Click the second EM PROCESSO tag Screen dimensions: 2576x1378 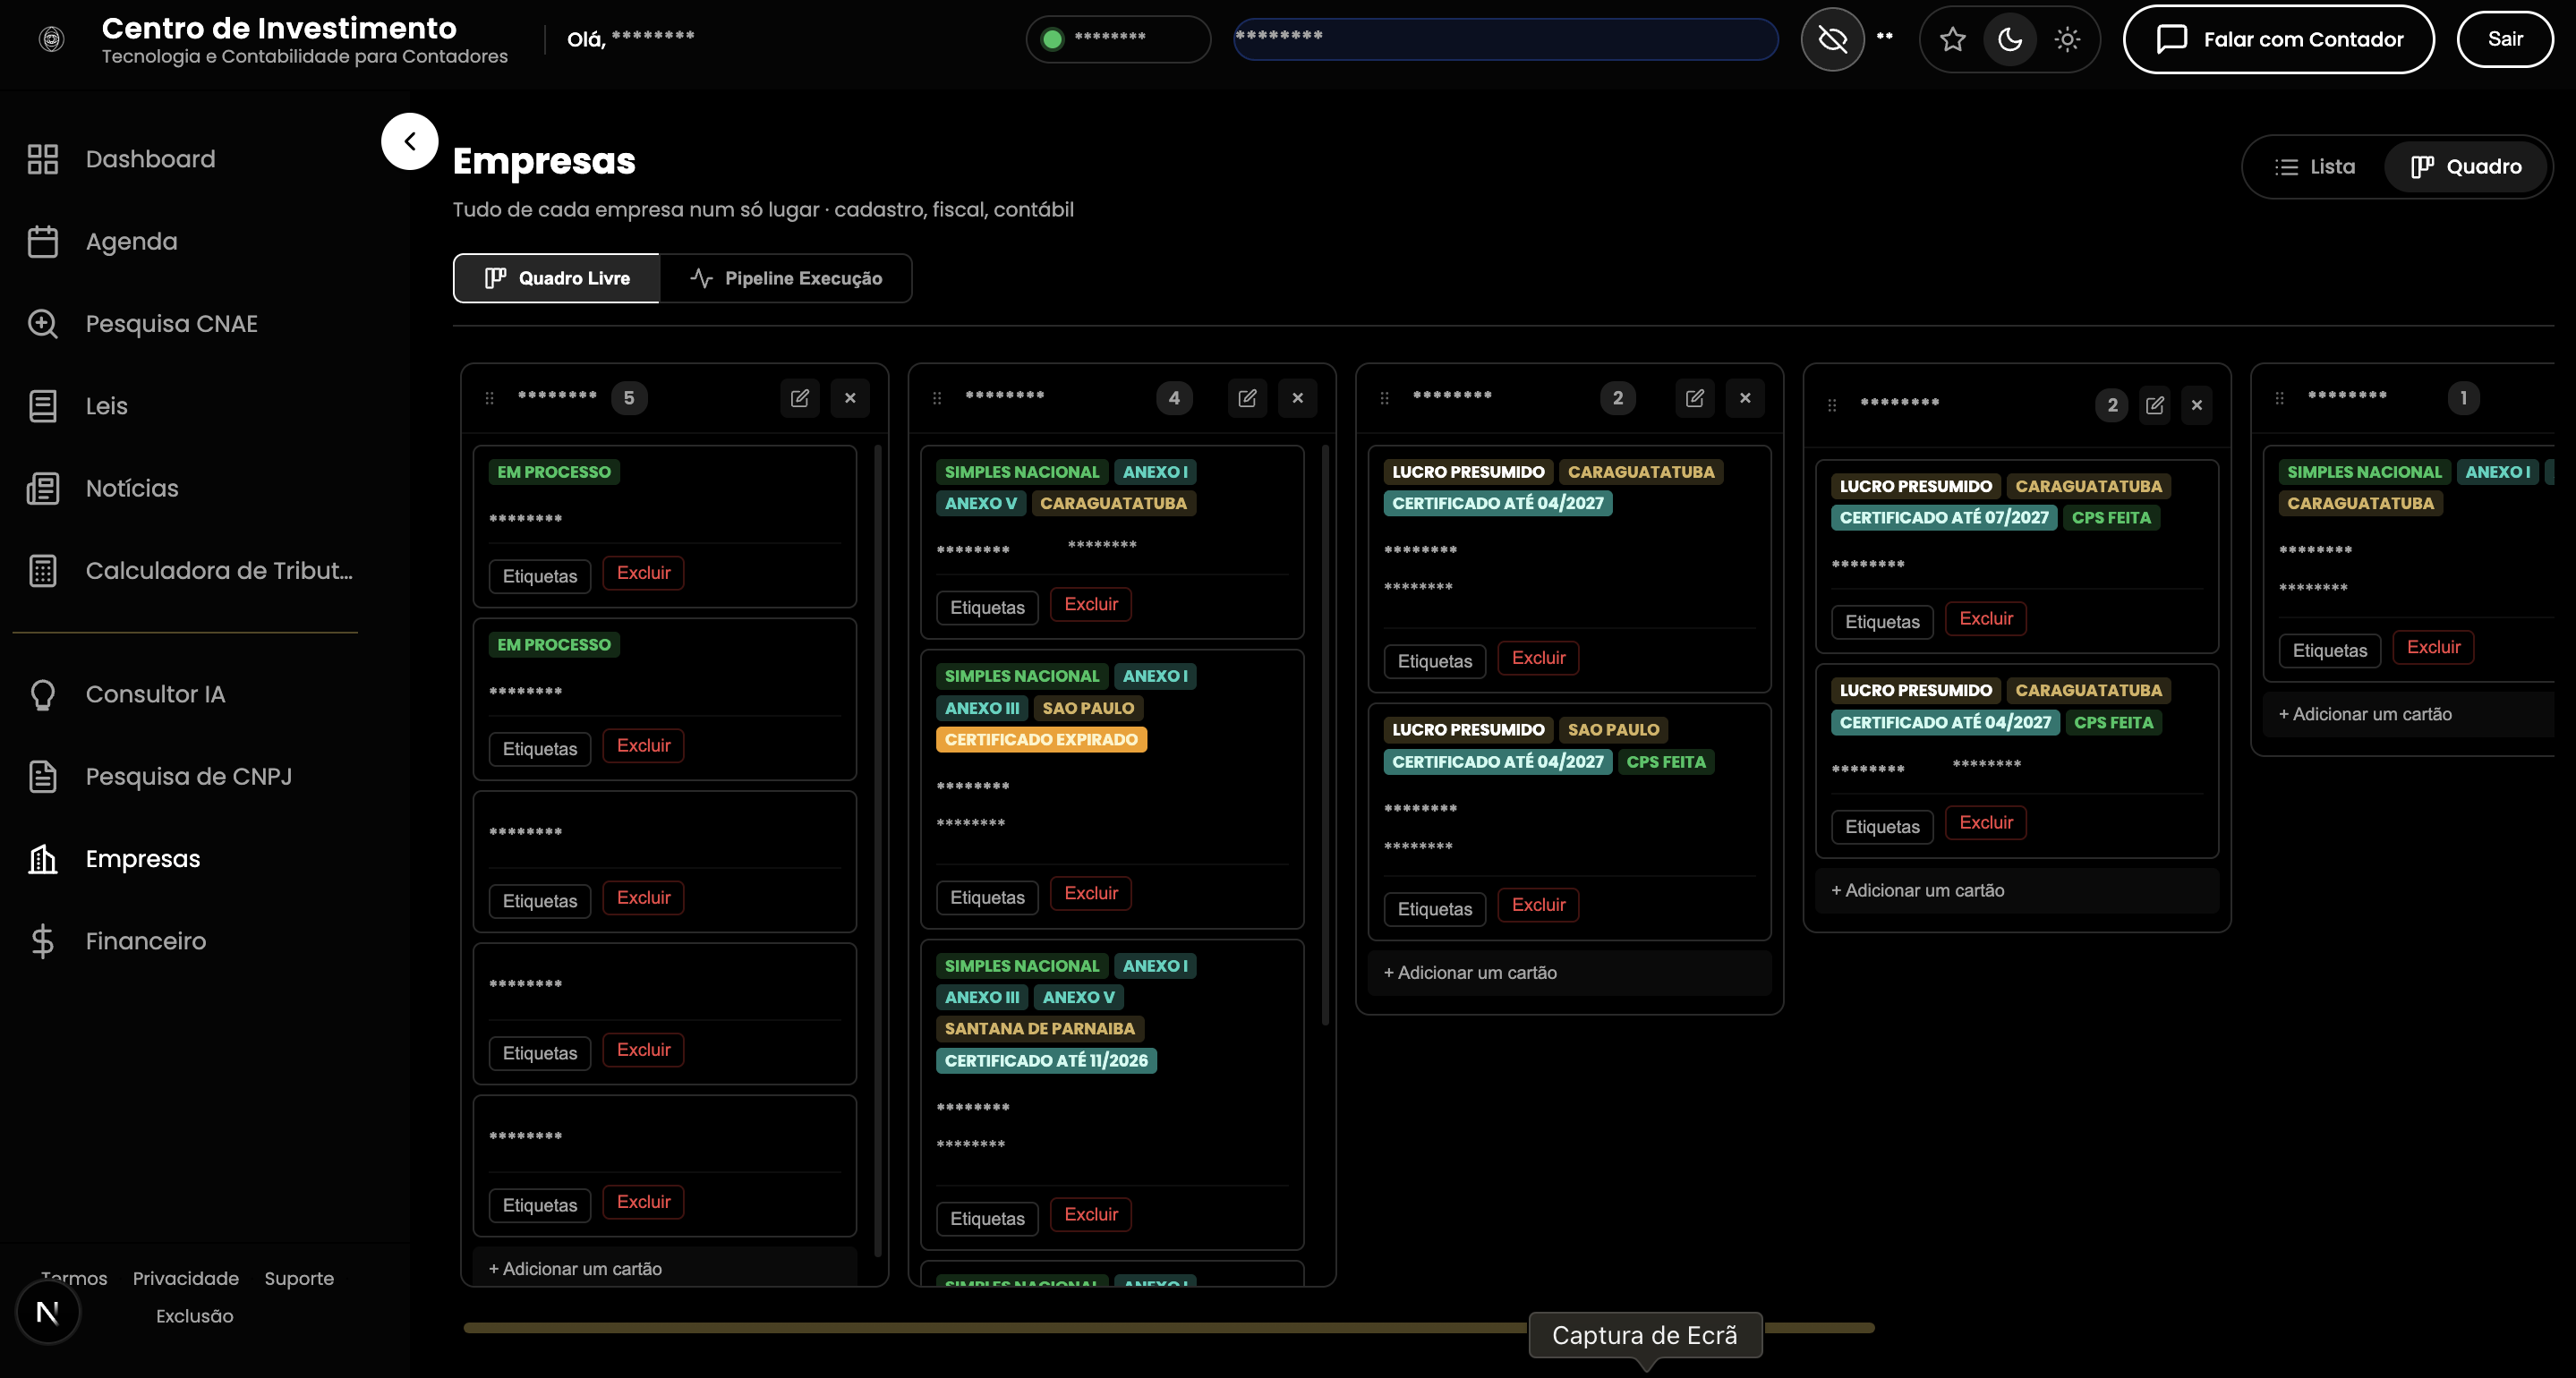554,645
